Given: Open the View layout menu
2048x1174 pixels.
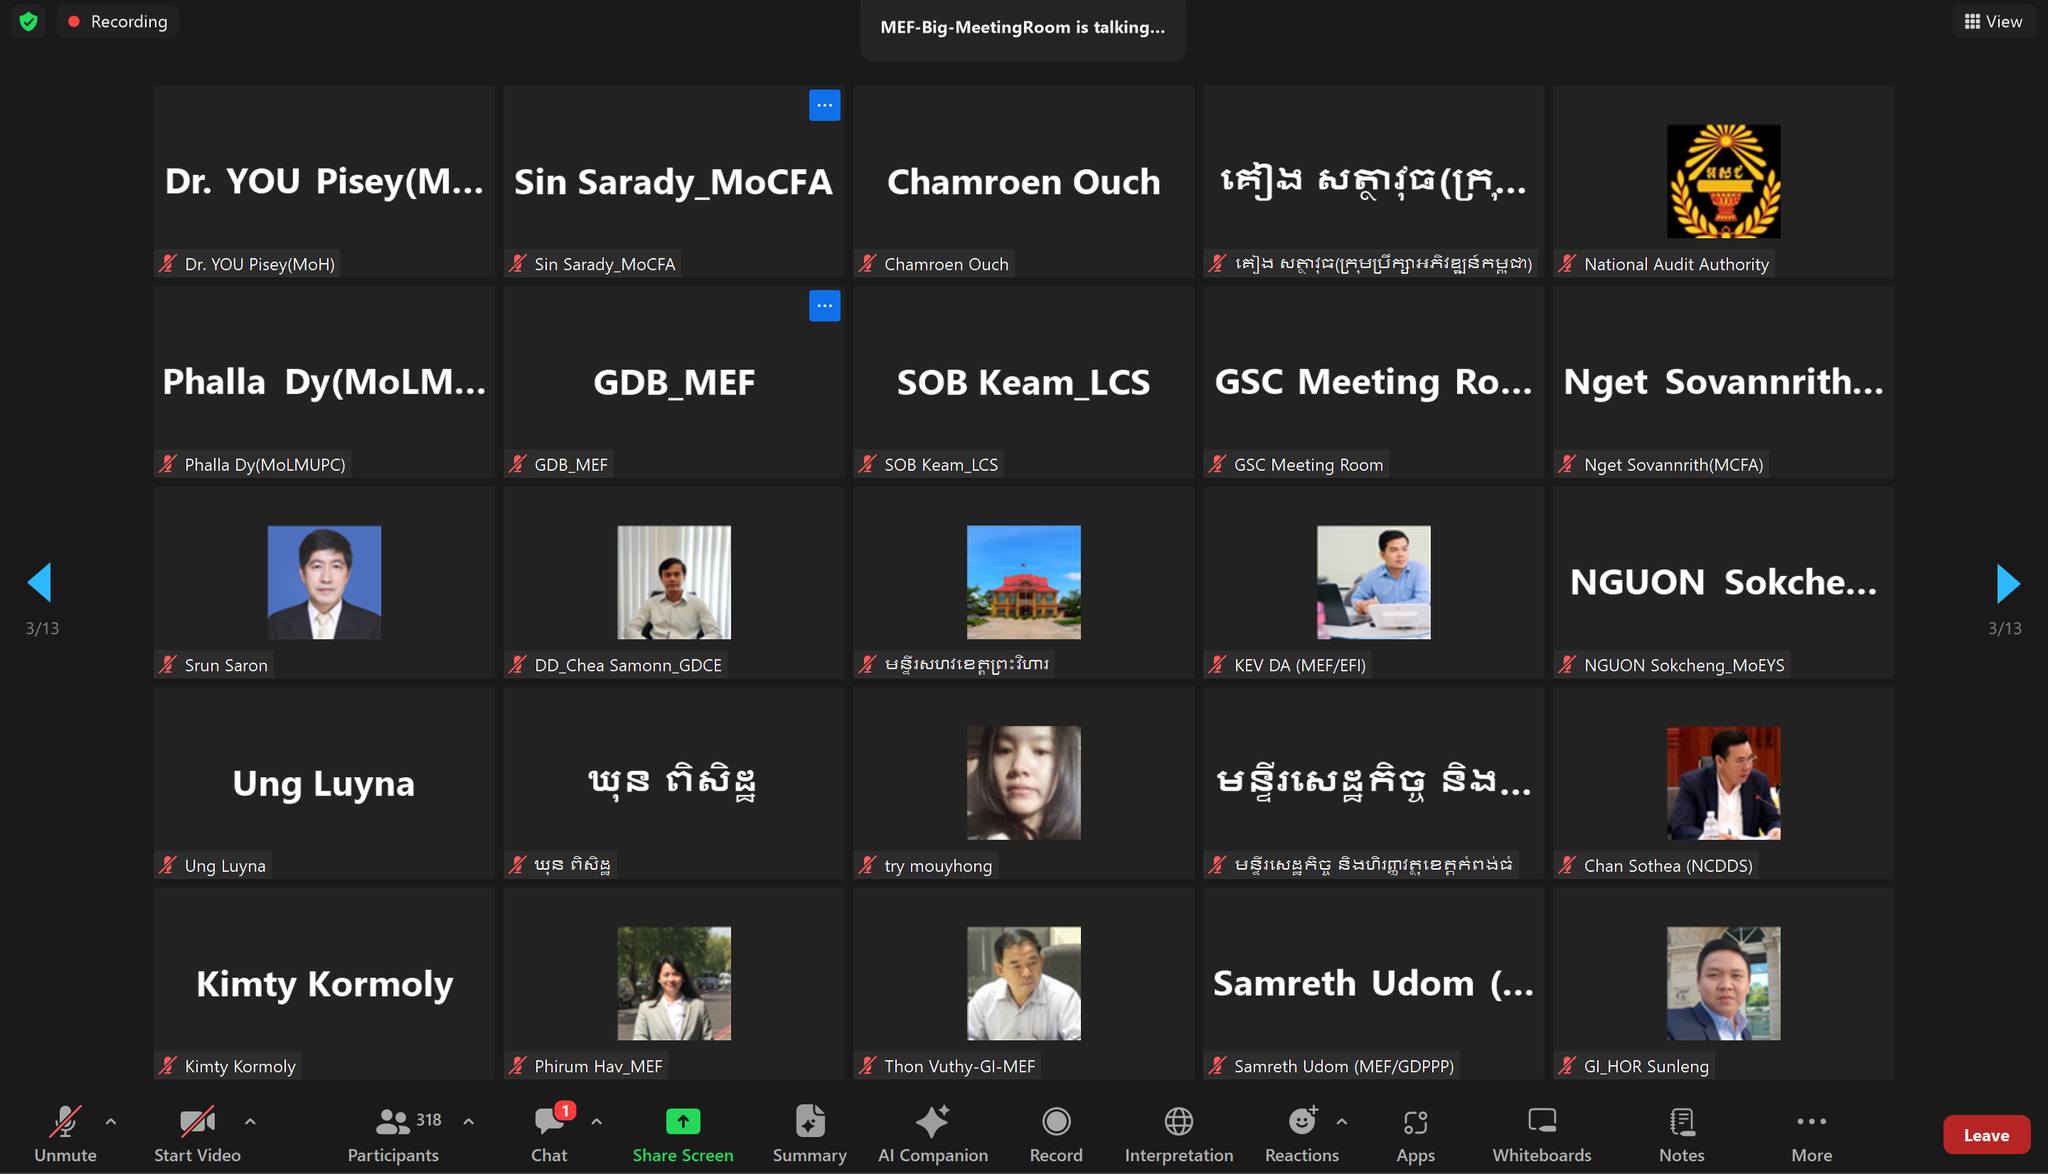Looking at the screenshot, I should (1993, 21).
